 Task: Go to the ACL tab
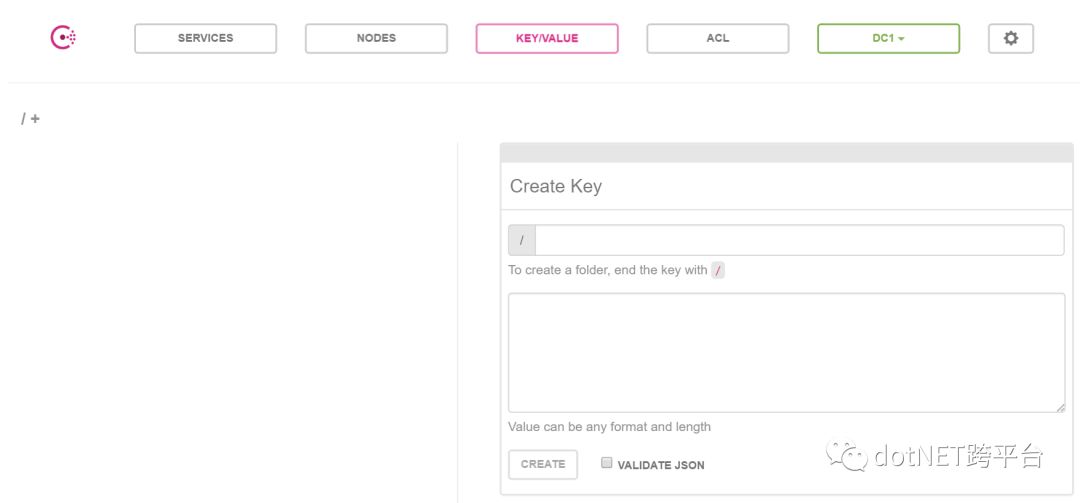click(717, 38)
